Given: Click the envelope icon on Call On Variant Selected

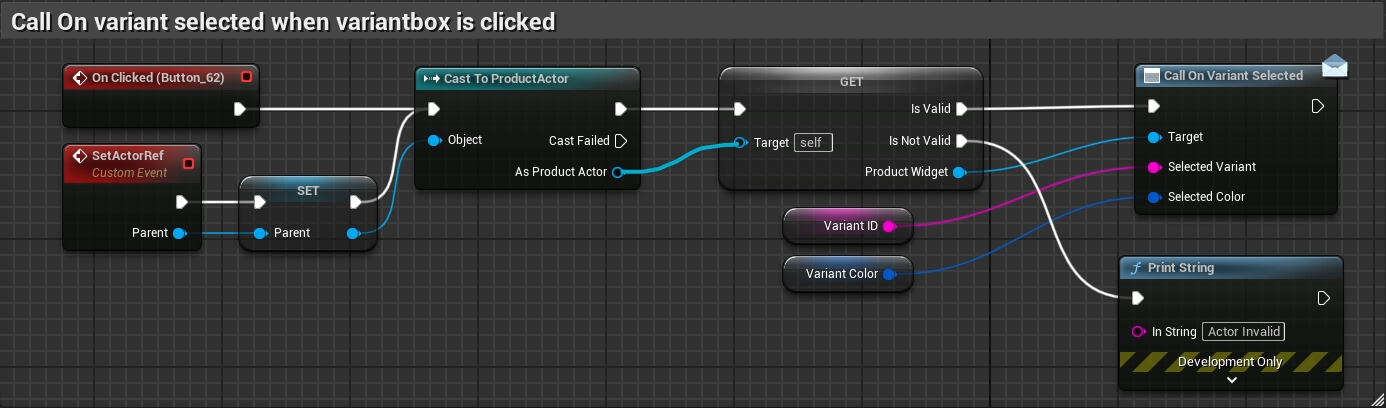Looking at the screenshot, I should pyautogui.click(x=1334, y=67).
